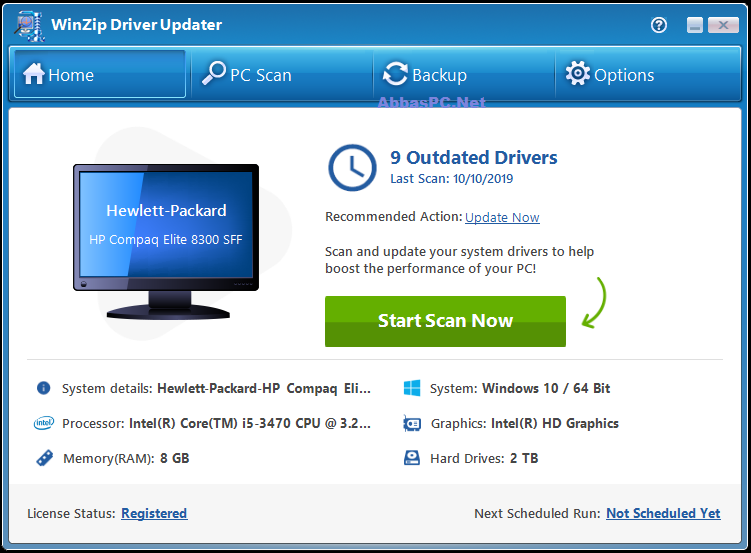
Task: Close the Driver Updater window
Action: pyautogui.click(x=723, y=25)
